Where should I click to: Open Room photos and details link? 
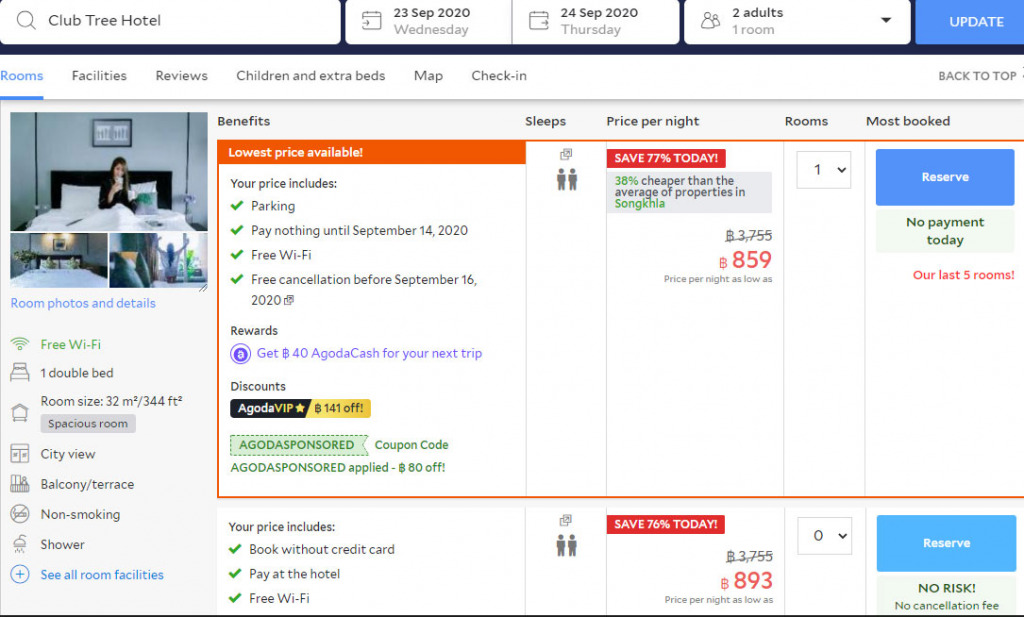click(83, 303)
